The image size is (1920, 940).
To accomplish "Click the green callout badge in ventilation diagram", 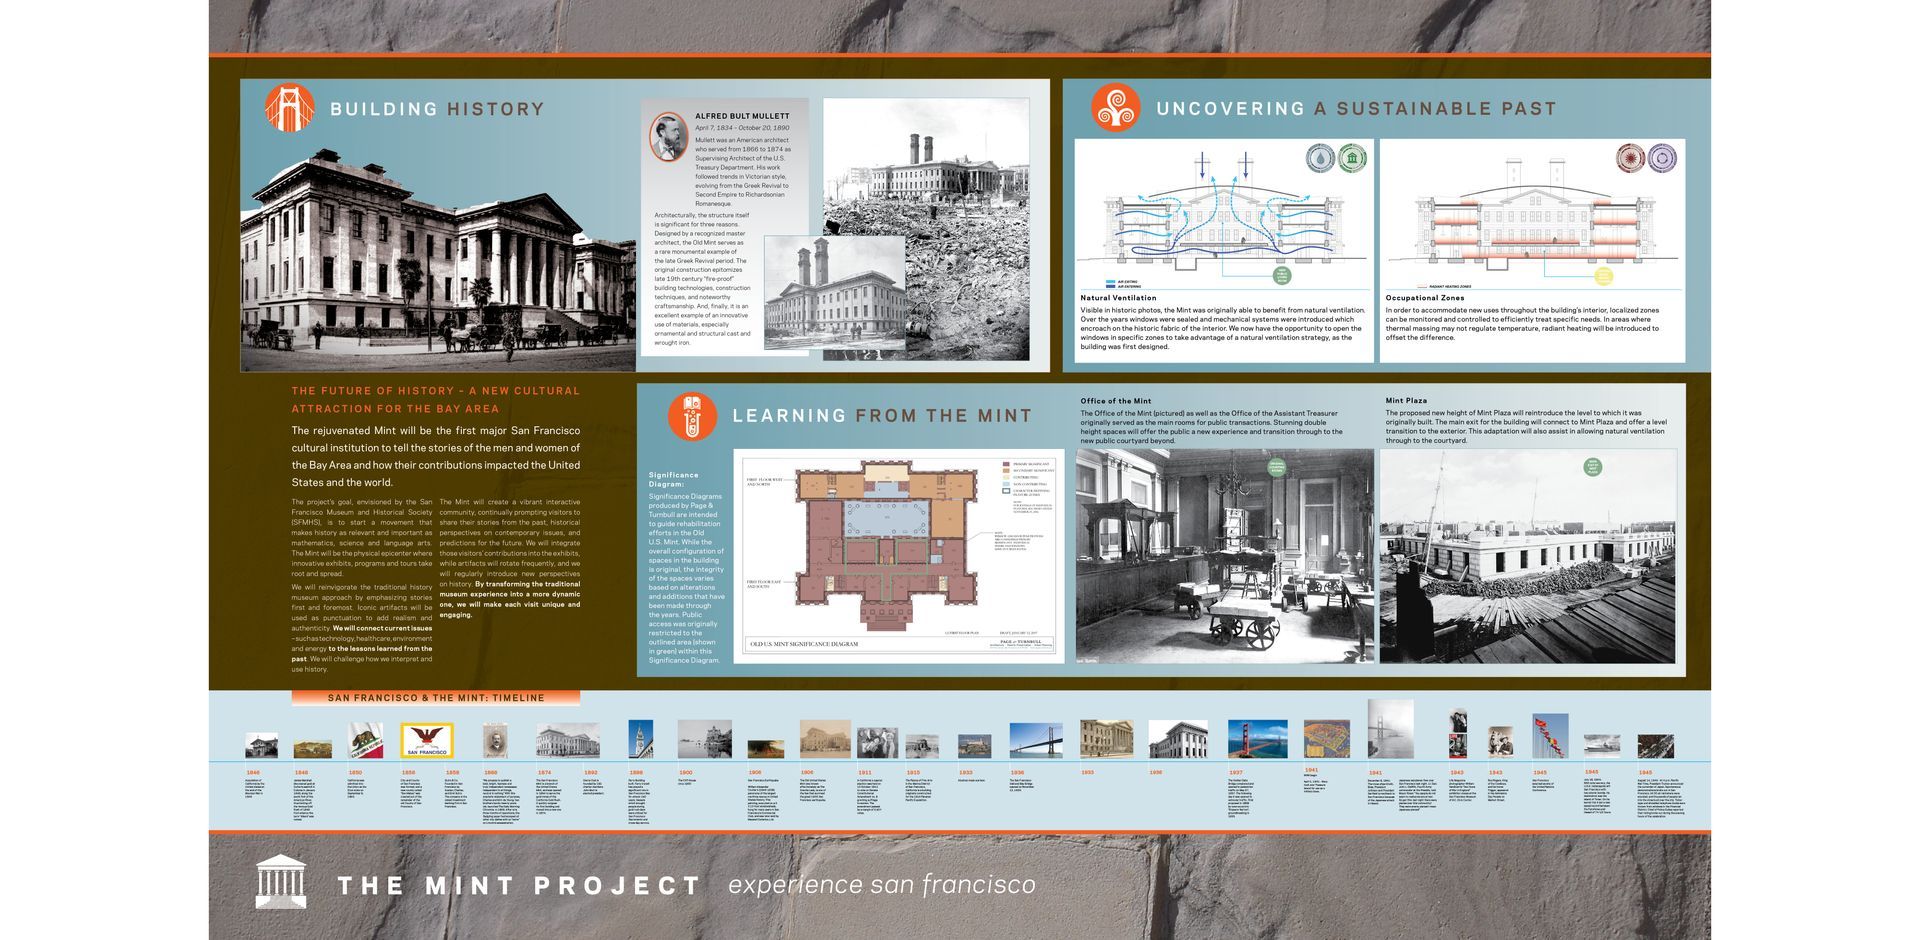I will 1281,275.
